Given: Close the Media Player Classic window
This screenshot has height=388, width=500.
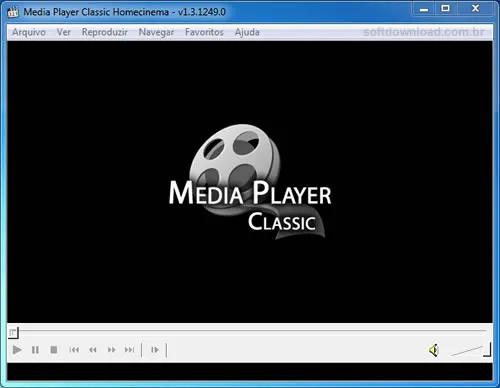Looking at the screenshot, I should coord(476,9).
